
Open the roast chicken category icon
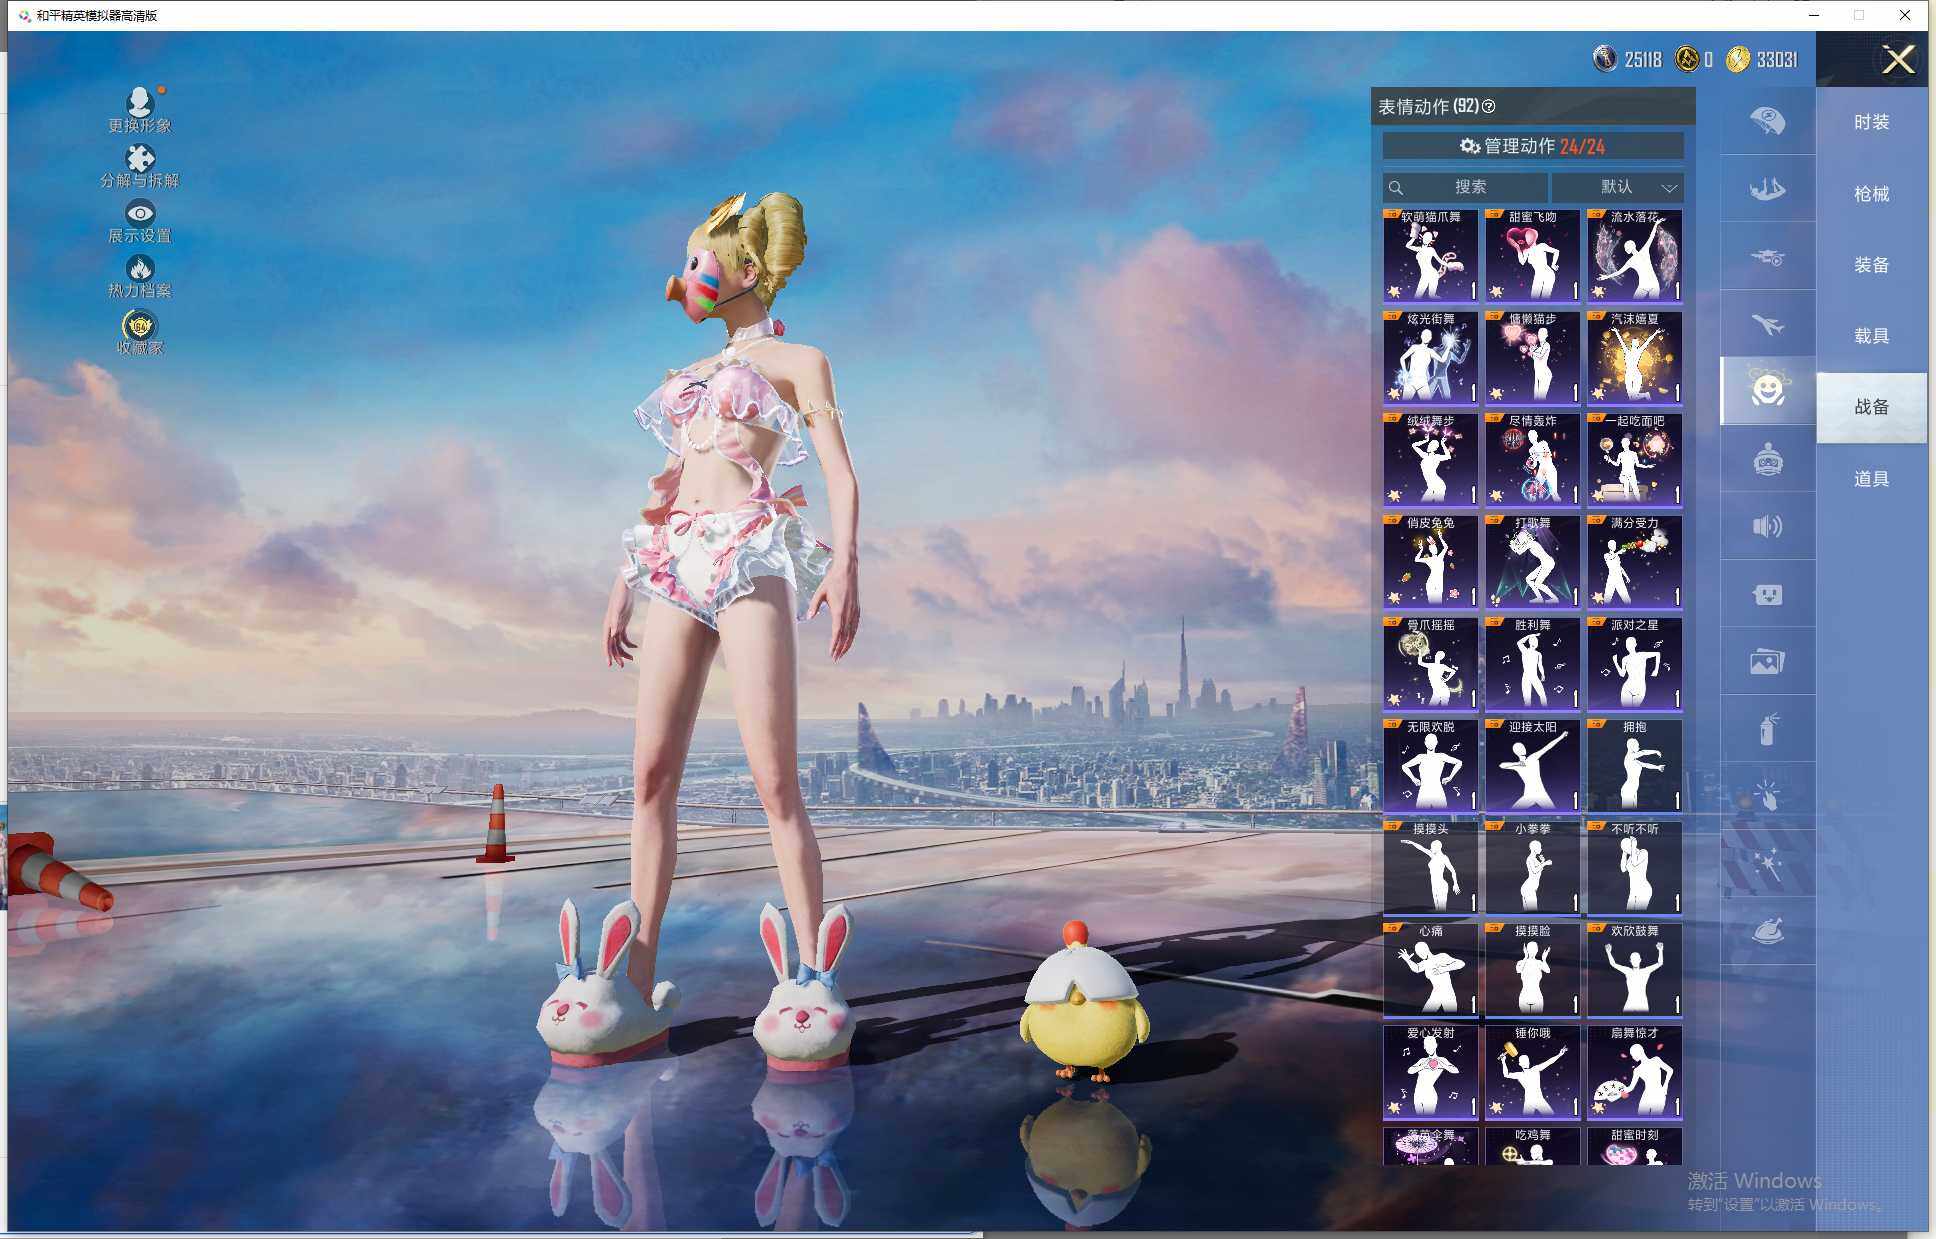[1767, 931]
